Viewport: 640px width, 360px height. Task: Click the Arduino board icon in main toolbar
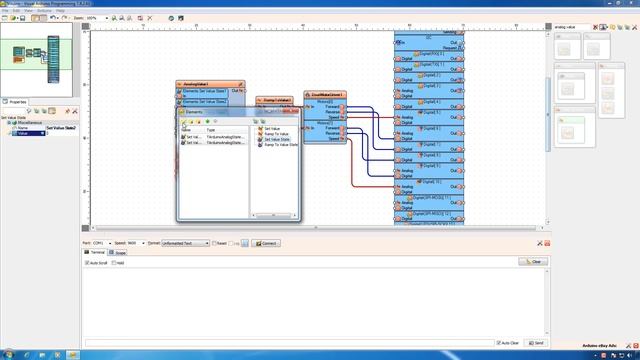click(181, 18)
